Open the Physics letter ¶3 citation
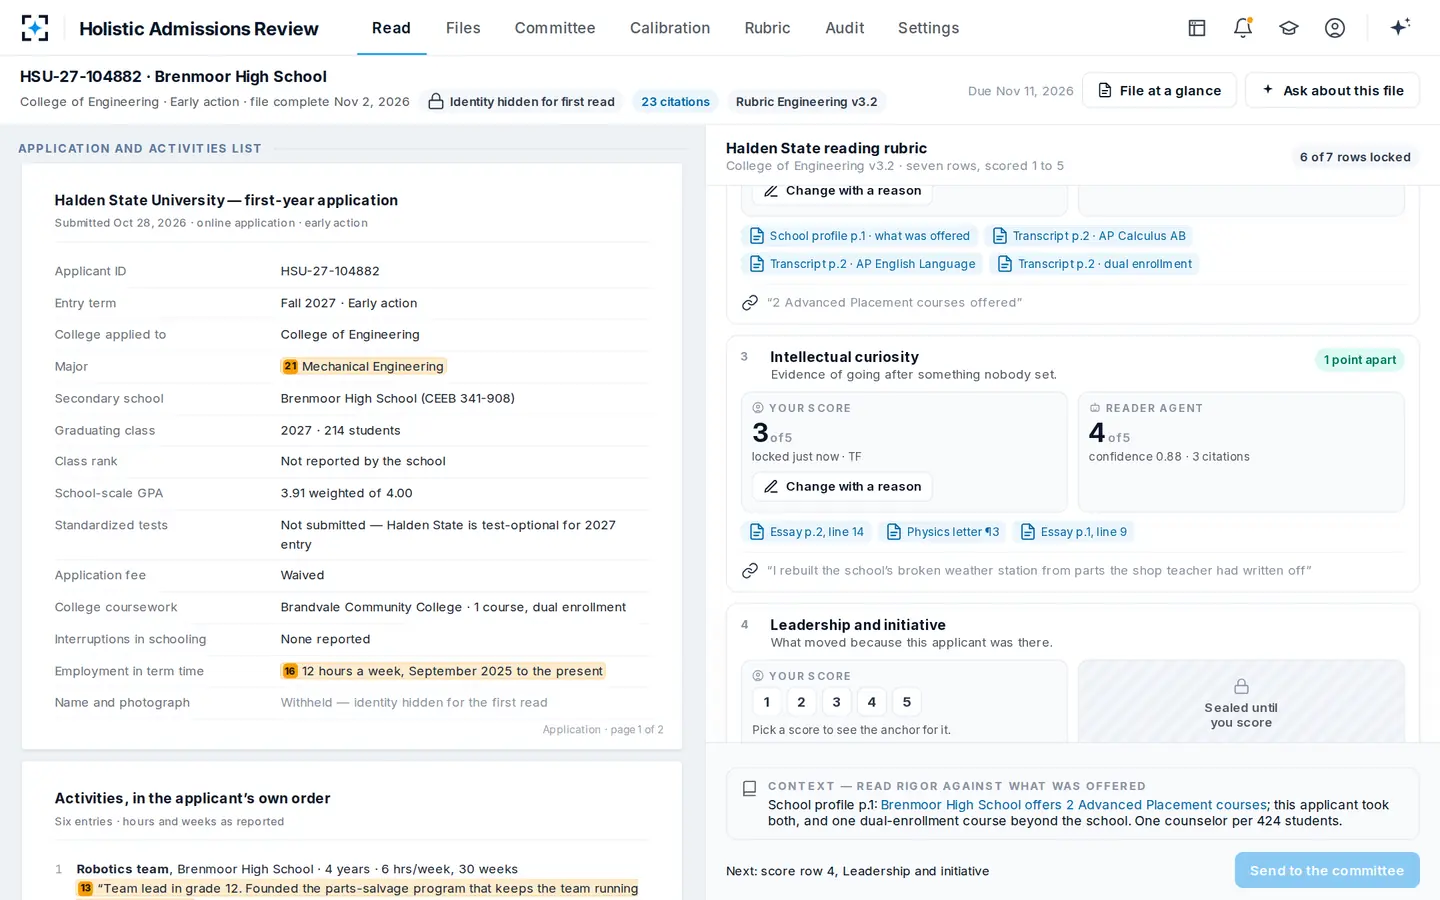Screen dimensions: 1440x900 point(943,532)
